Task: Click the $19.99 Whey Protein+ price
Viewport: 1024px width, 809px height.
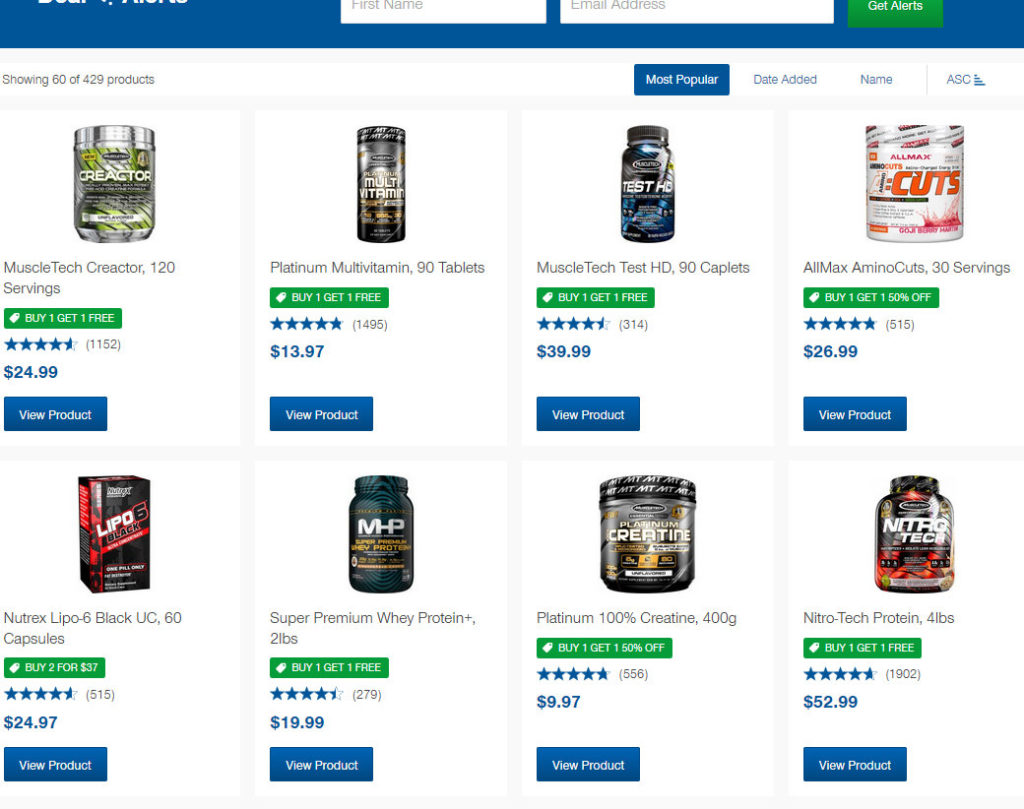Action: pyautogui.click(x=297, y=722)
